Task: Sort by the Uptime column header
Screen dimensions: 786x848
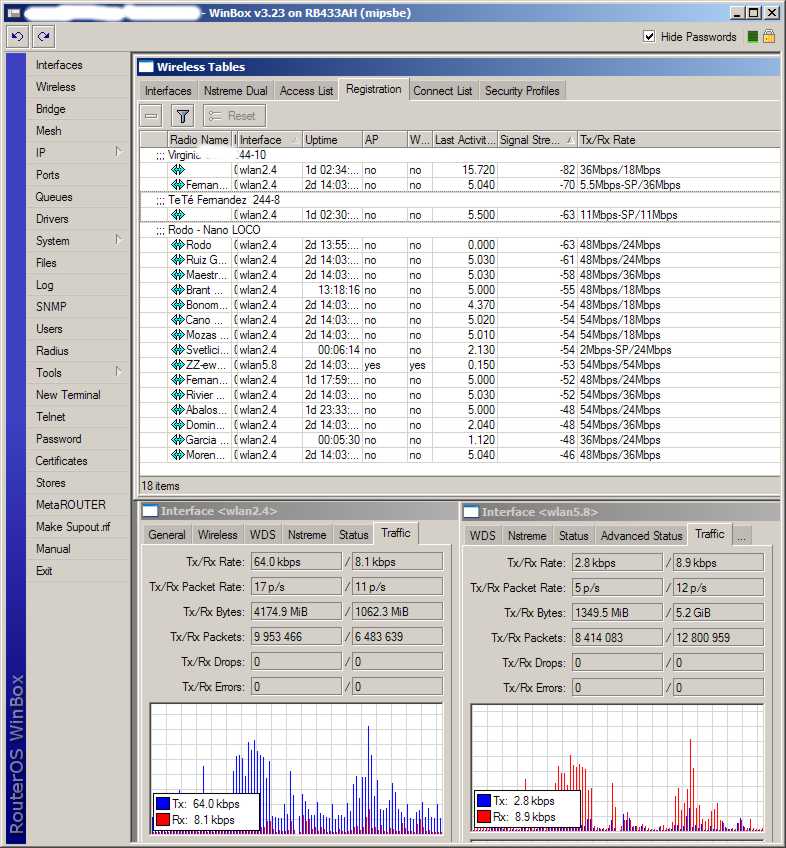Action: click(x=332, y=140)
